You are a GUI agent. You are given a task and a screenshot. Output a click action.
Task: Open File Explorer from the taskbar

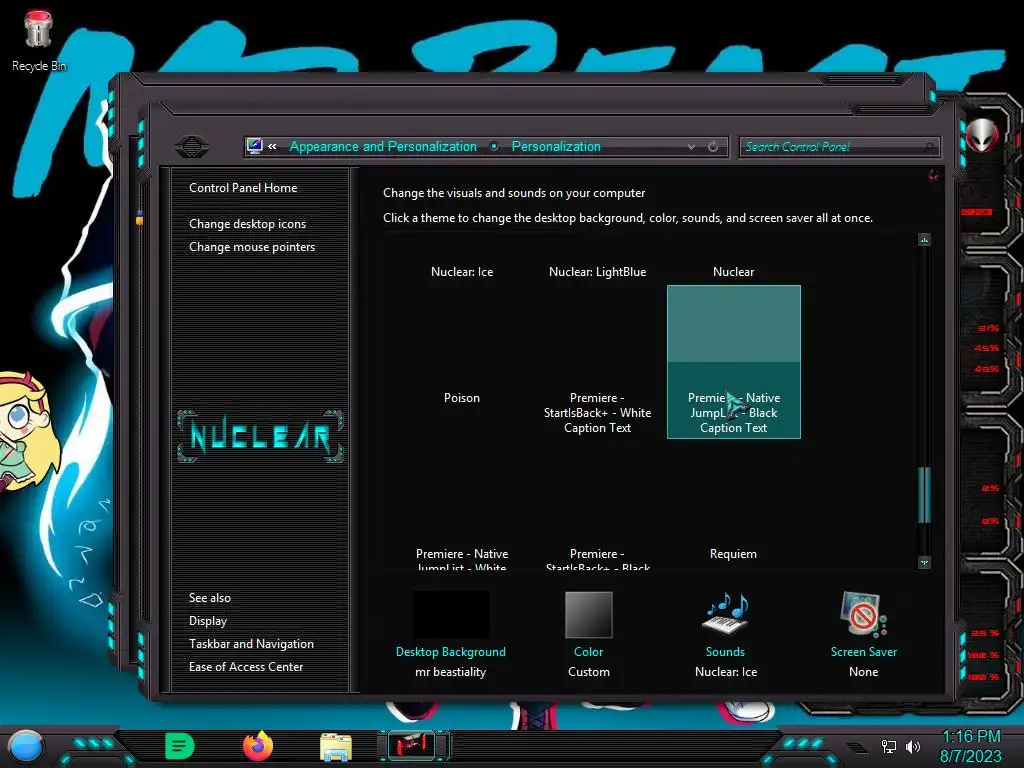(336, 747)
